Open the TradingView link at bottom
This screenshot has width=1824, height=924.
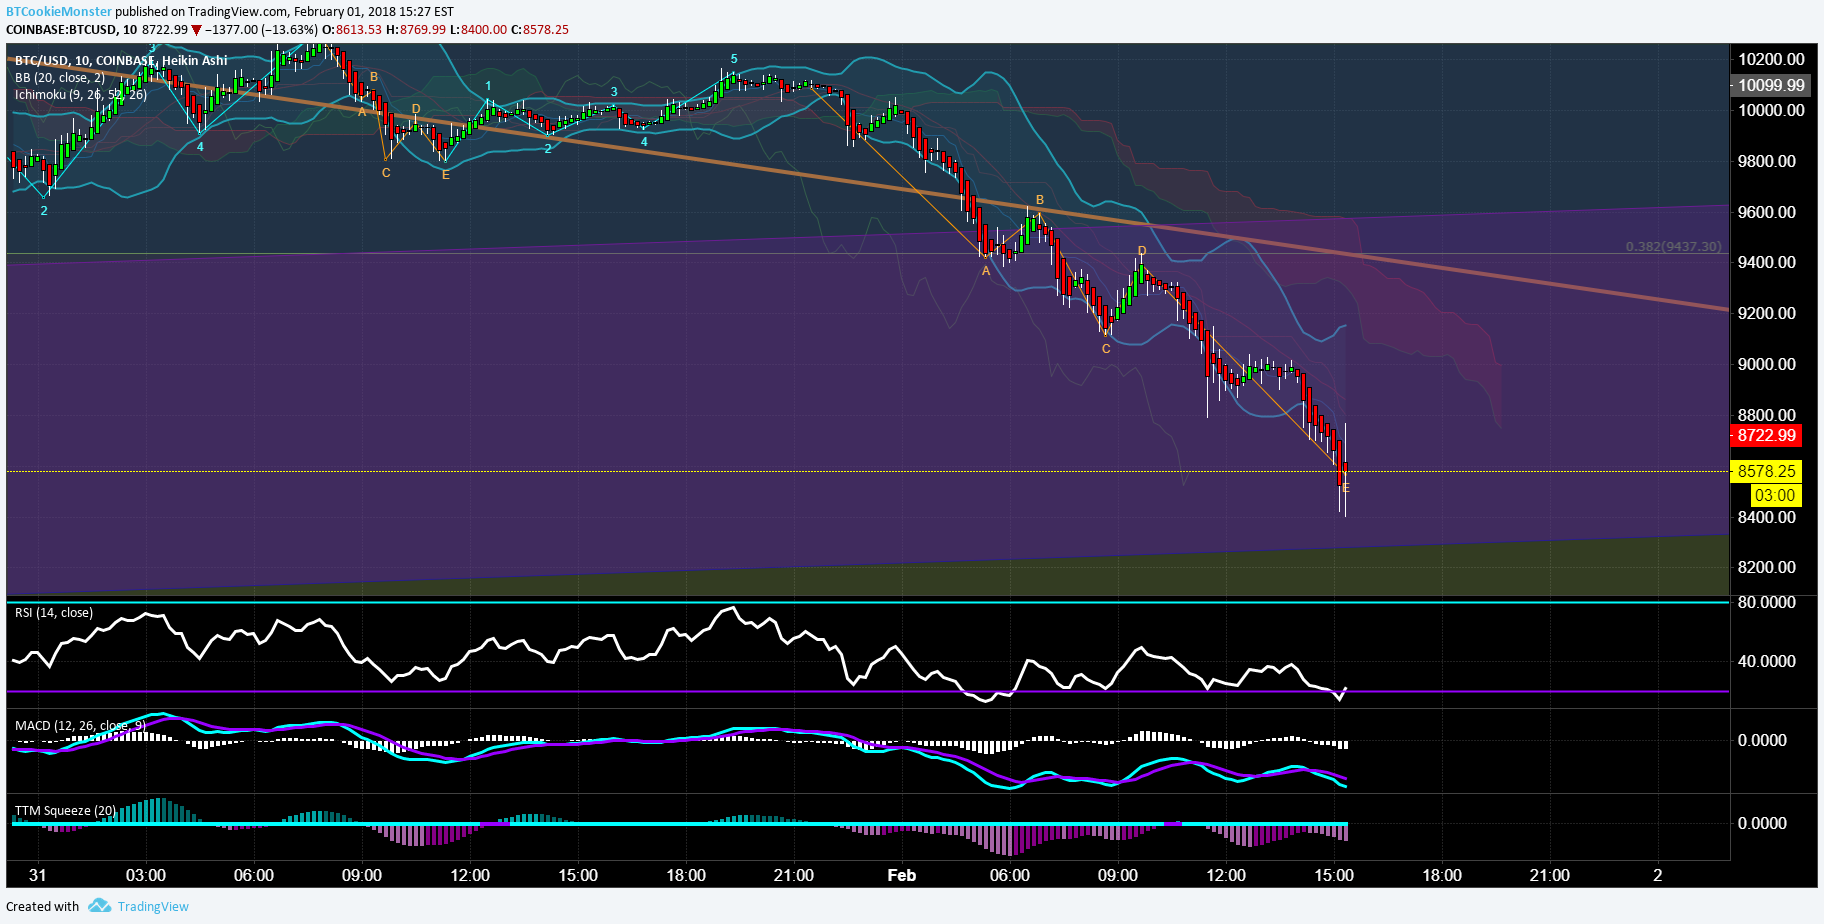point(153,906)
